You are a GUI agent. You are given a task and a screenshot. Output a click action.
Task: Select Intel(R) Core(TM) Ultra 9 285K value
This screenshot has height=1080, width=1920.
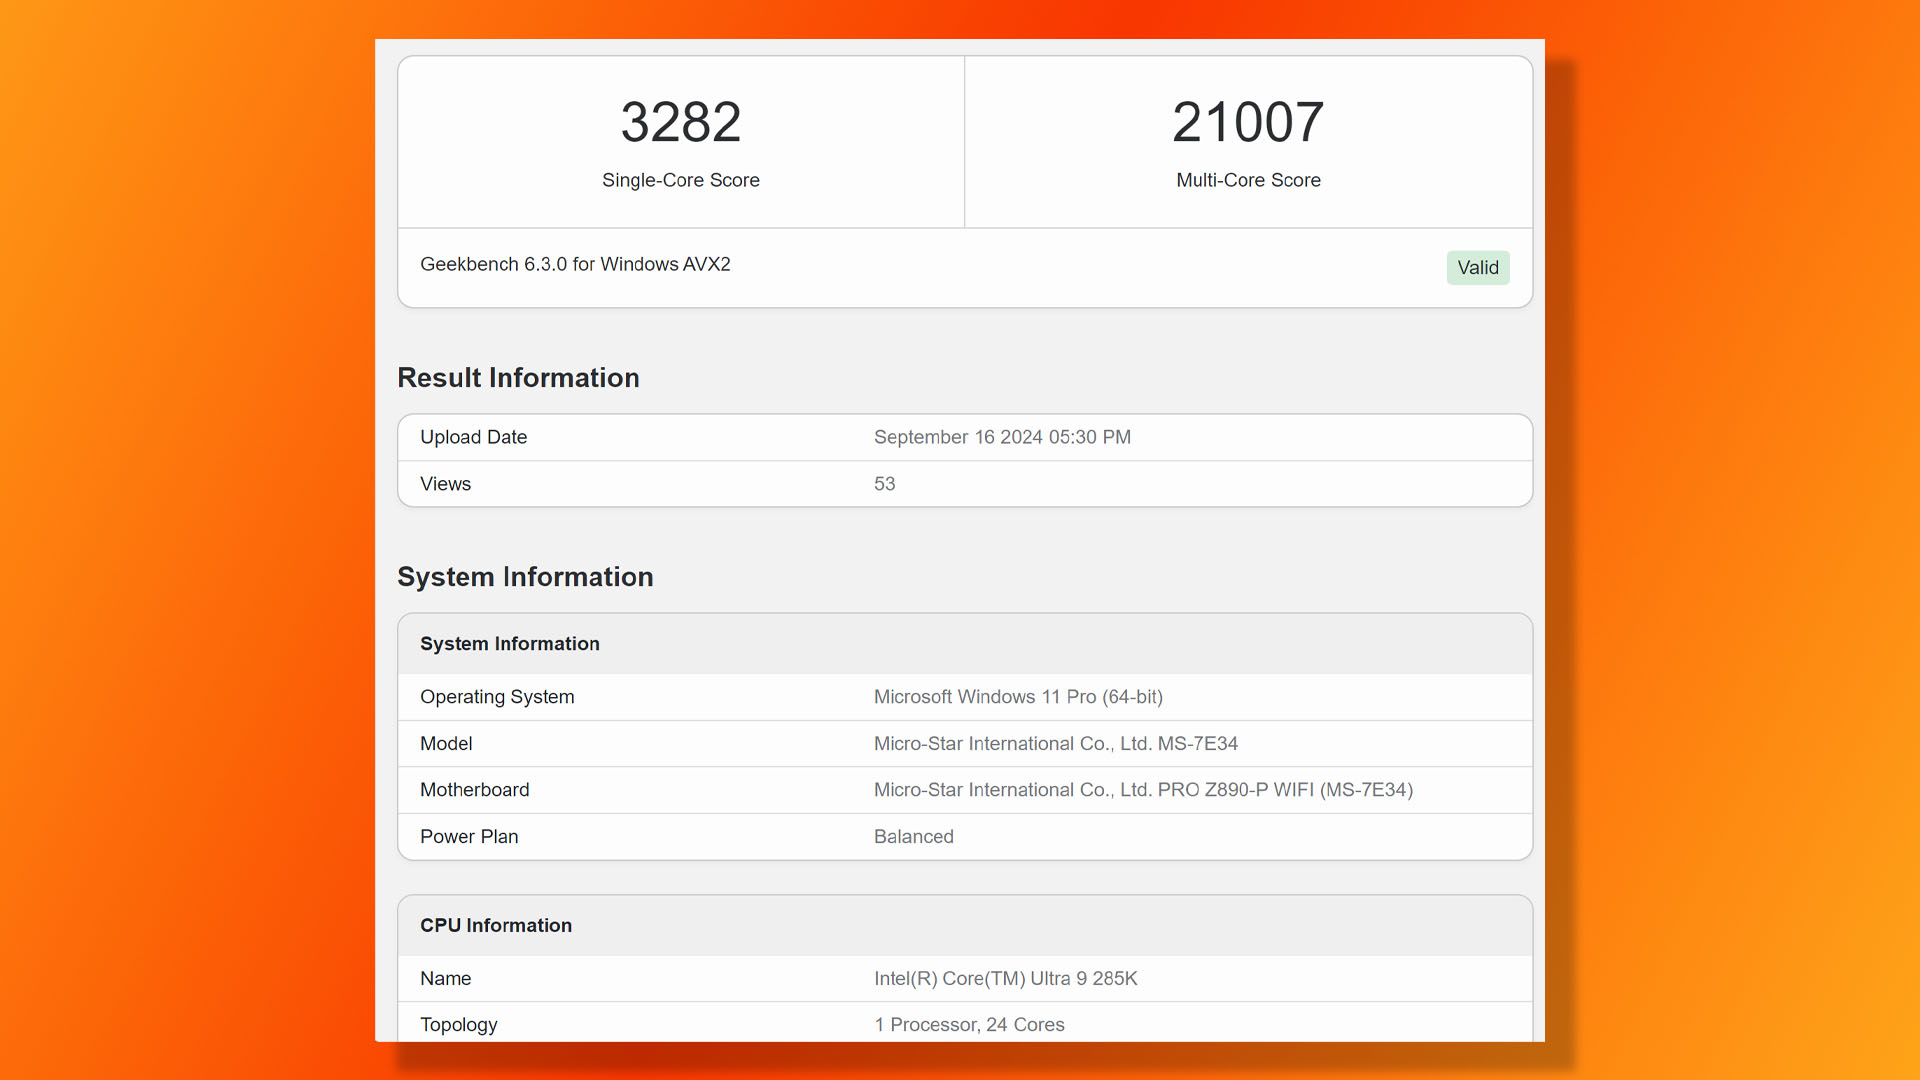click(1005, 979)
